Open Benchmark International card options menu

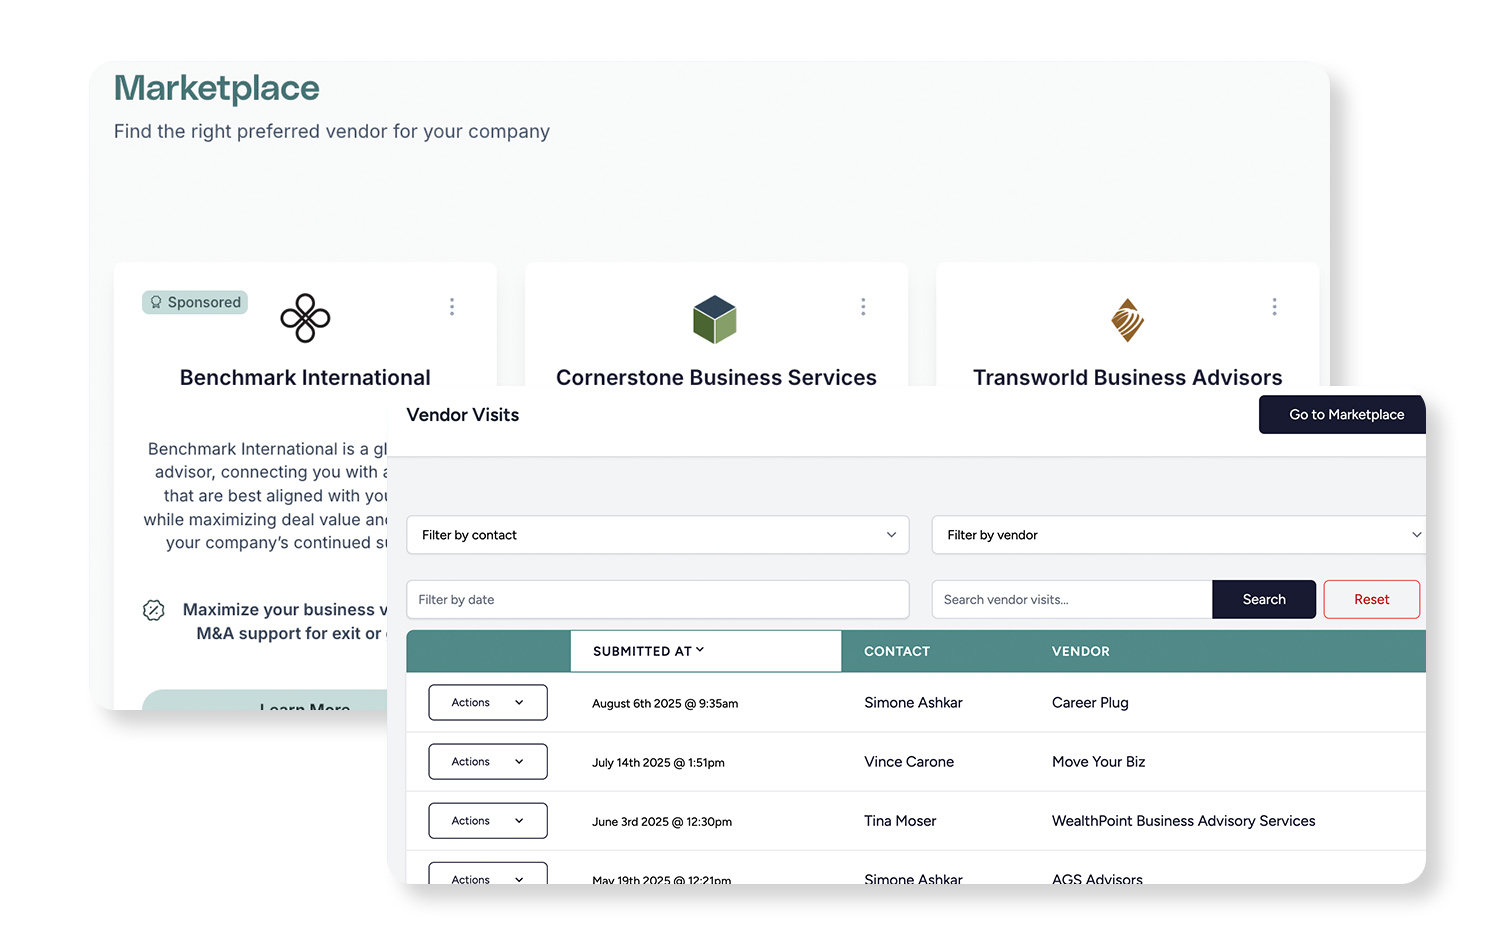[452, 307]
